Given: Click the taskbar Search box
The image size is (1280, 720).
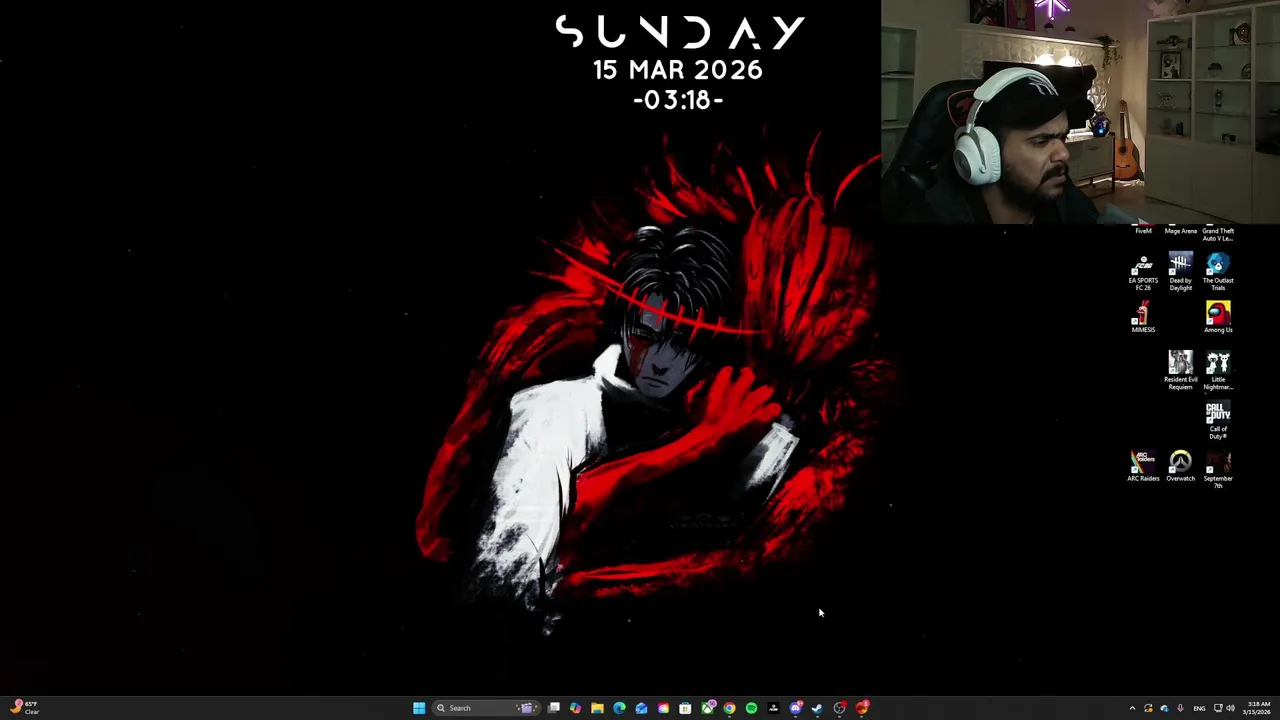Looking at the screenshot, I should tap(486, 708).
